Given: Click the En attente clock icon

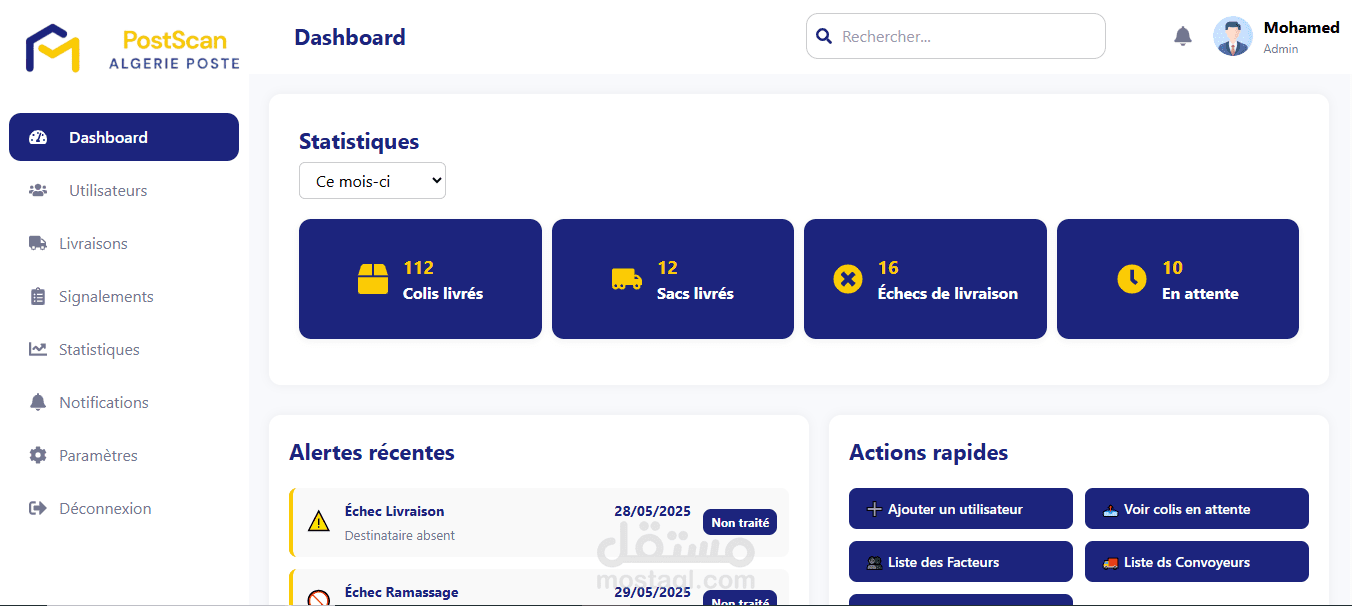Looking at the screenshot, I should tap(1132, 279).
